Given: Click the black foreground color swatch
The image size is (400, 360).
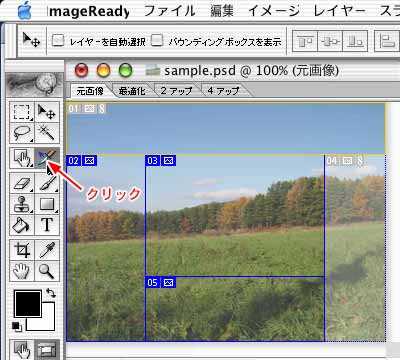Looking at the screenshot, I should point(28,303).
